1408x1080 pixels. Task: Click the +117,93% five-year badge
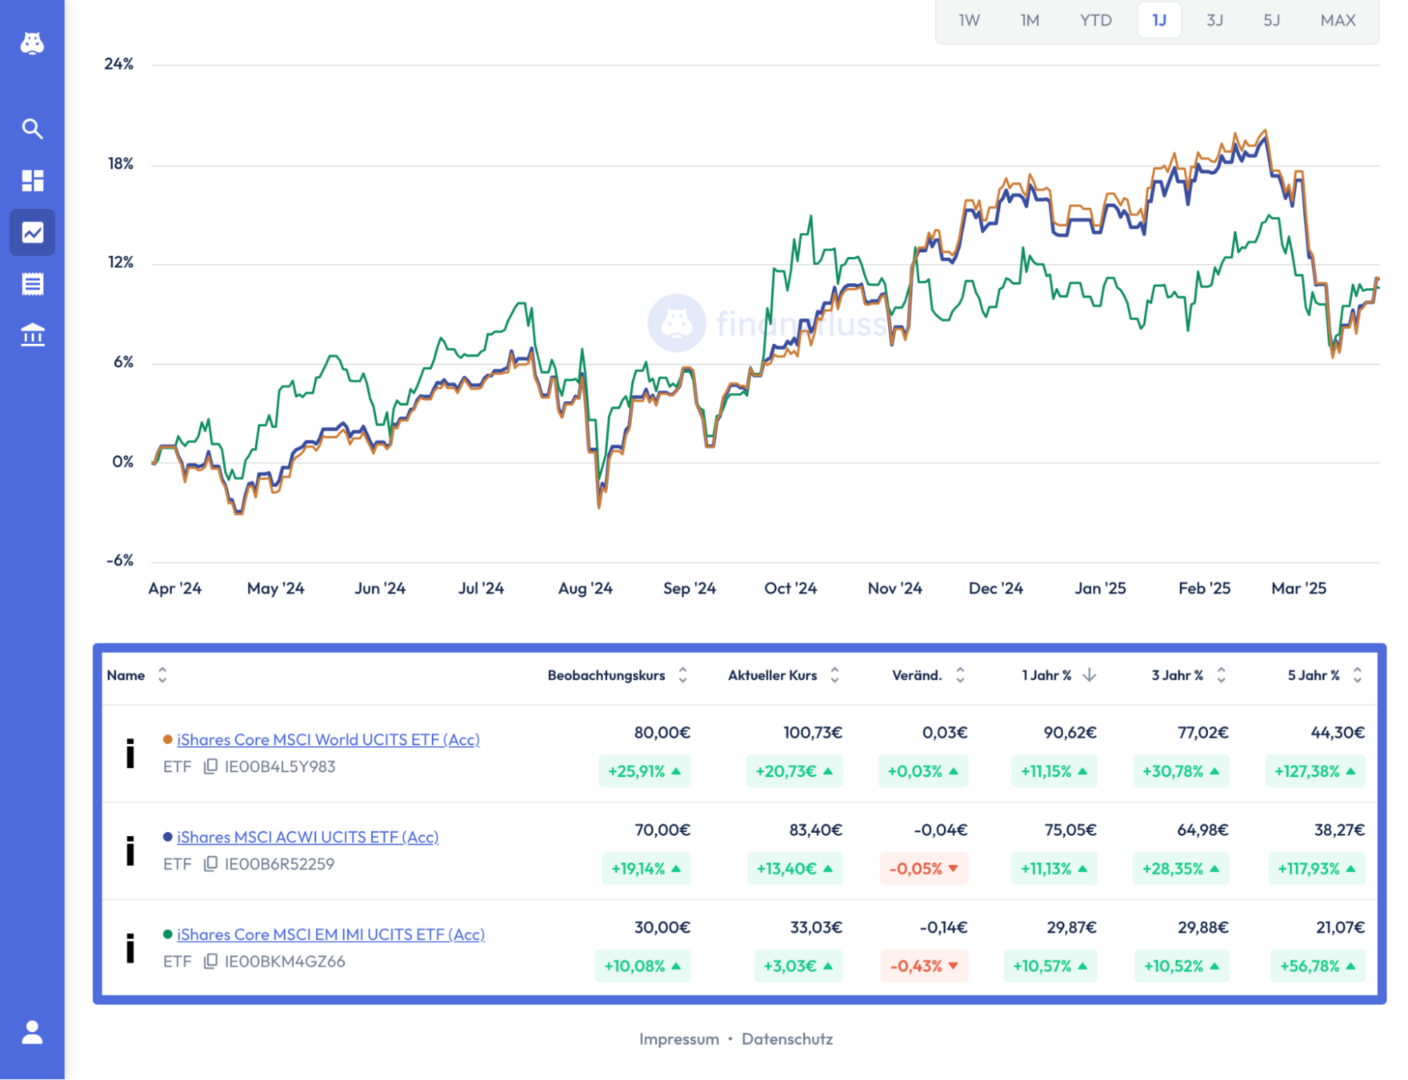1317,868
